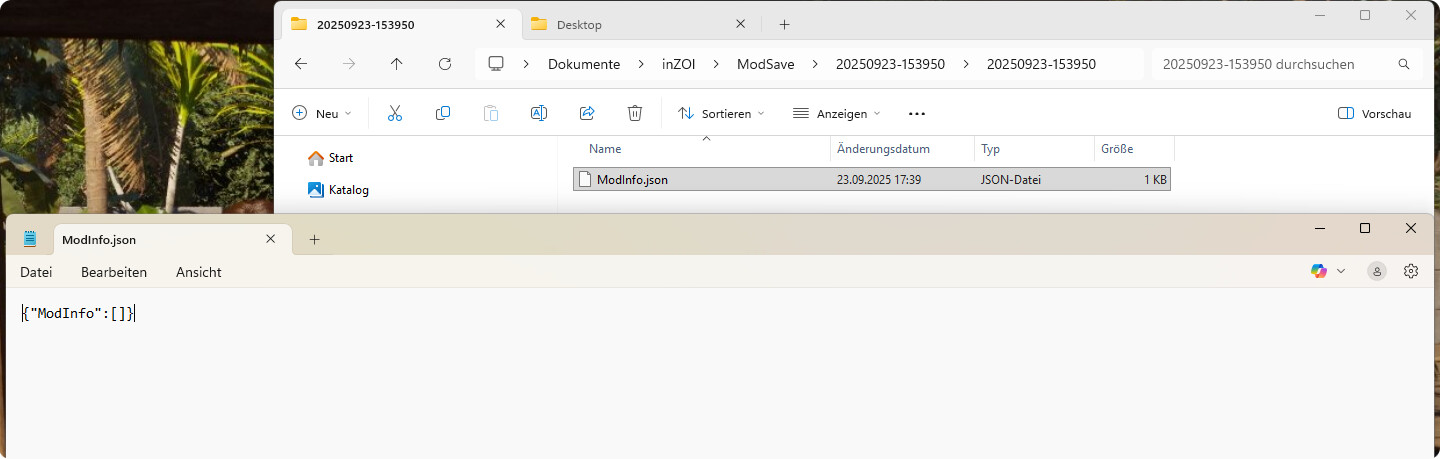
Task: Go up one folder level in Explorer
Action: coord(397,64)
